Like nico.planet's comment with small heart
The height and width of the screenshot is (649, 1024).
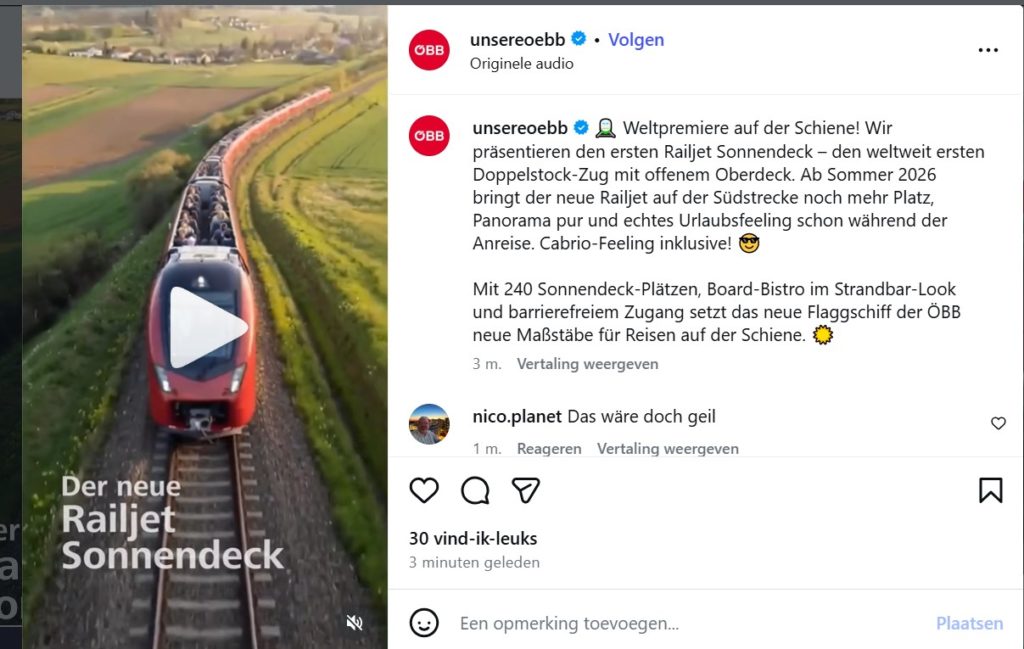click(x=998, y=423)
